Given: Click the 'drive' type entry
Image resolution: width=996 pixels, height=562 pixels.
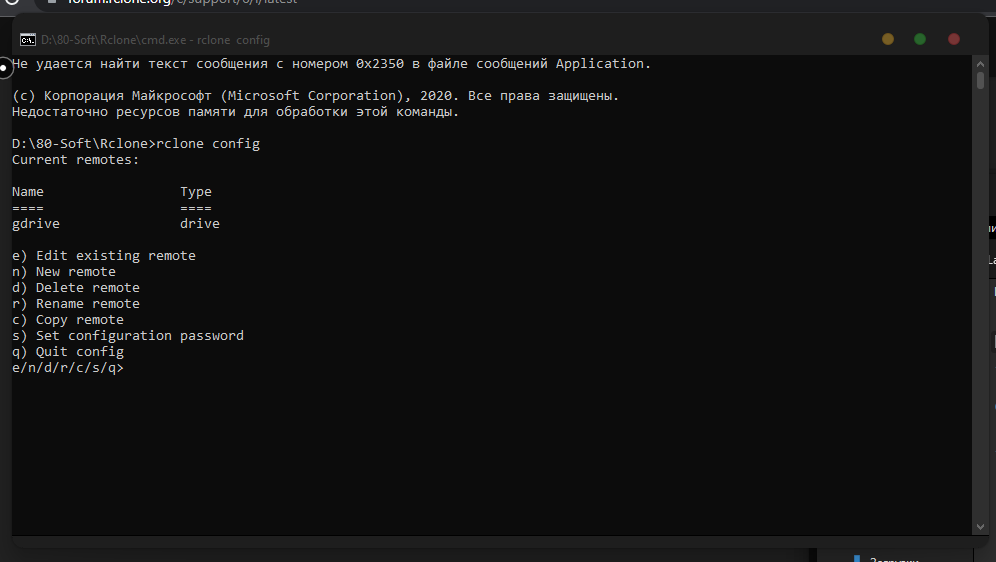Looking at the screenshot, I should point(200,224).
